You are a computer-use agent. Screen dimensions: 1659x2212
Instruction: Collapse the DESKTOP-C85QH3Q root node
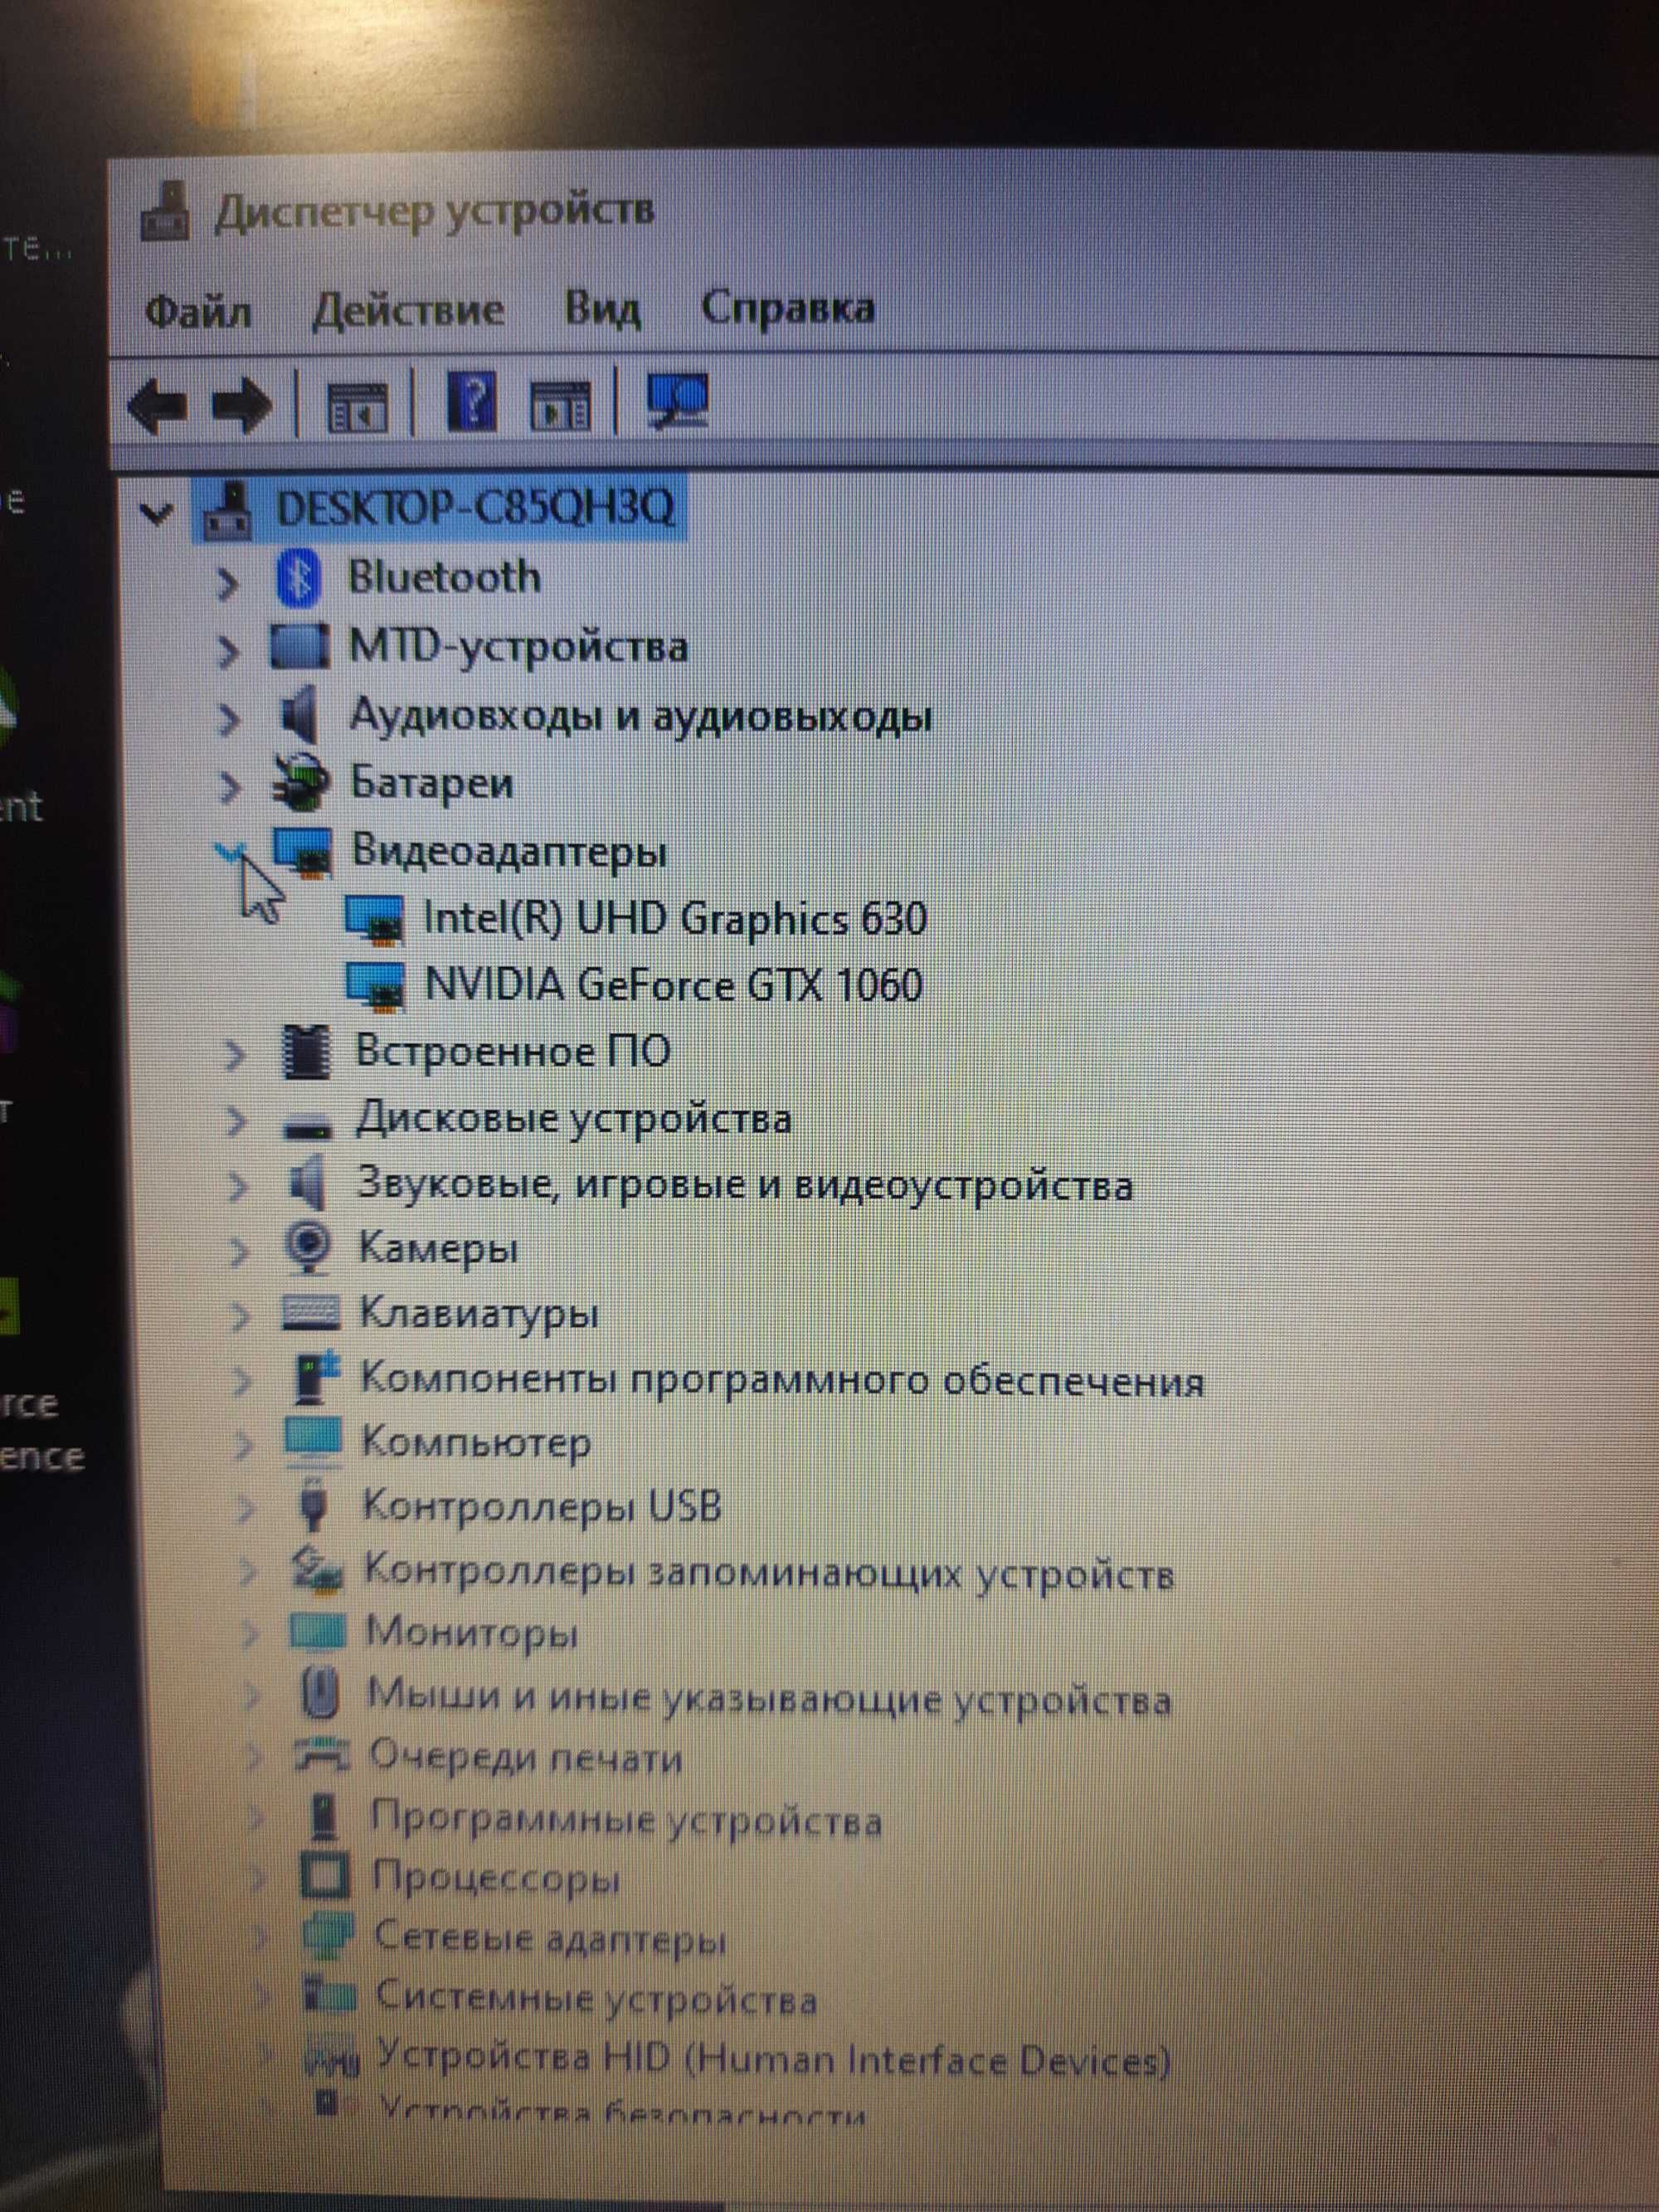pyautogui.click(x=155, y=514)
